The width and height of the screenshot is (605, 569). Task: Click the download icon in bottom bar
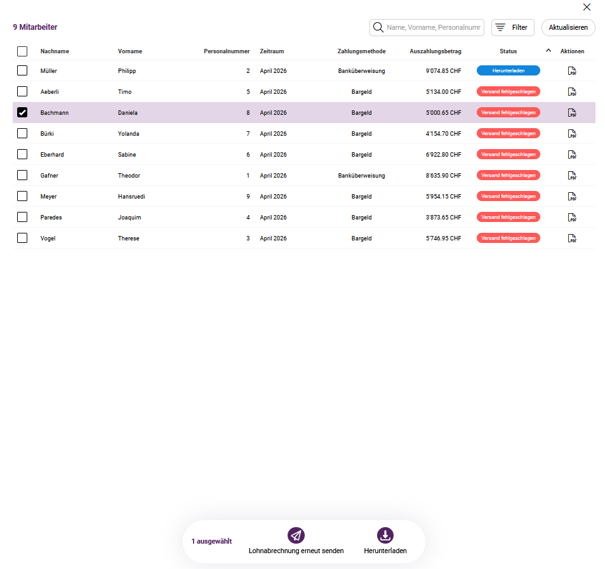tap(385, 535)
